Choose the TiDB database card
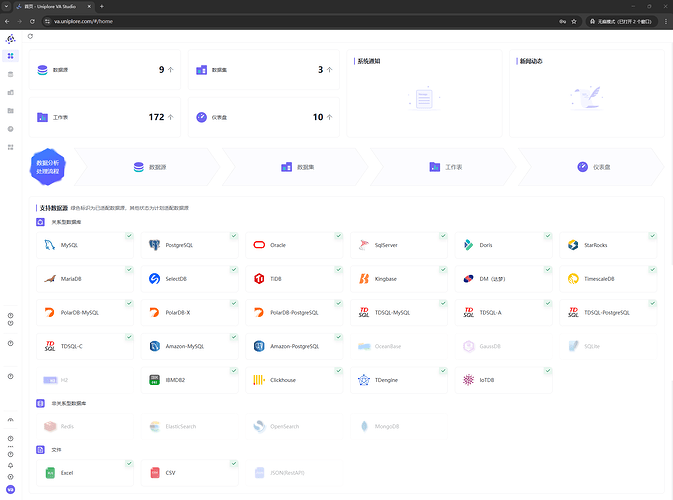The image size is (673, 500). 294,279
